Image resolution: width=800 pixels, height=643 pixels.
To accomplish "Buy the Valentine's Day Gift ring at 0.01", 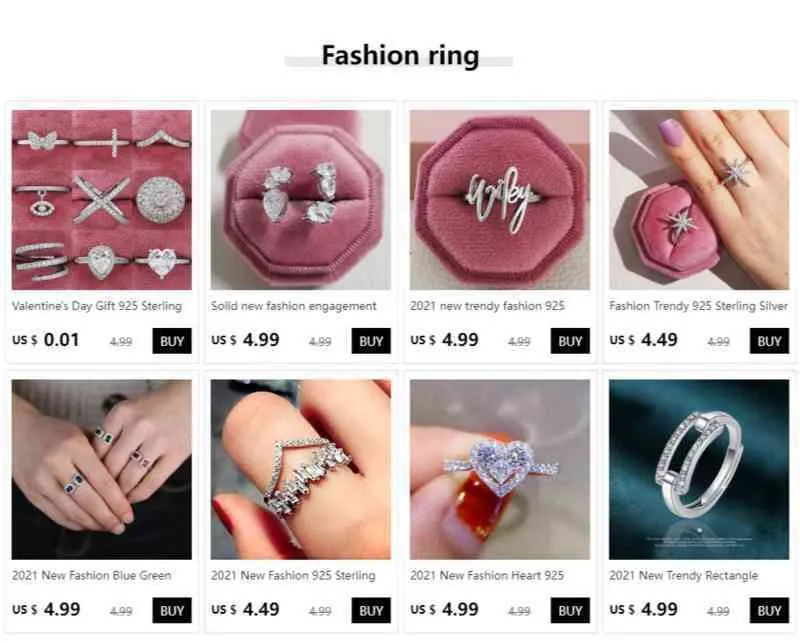I will coord(172,341).
